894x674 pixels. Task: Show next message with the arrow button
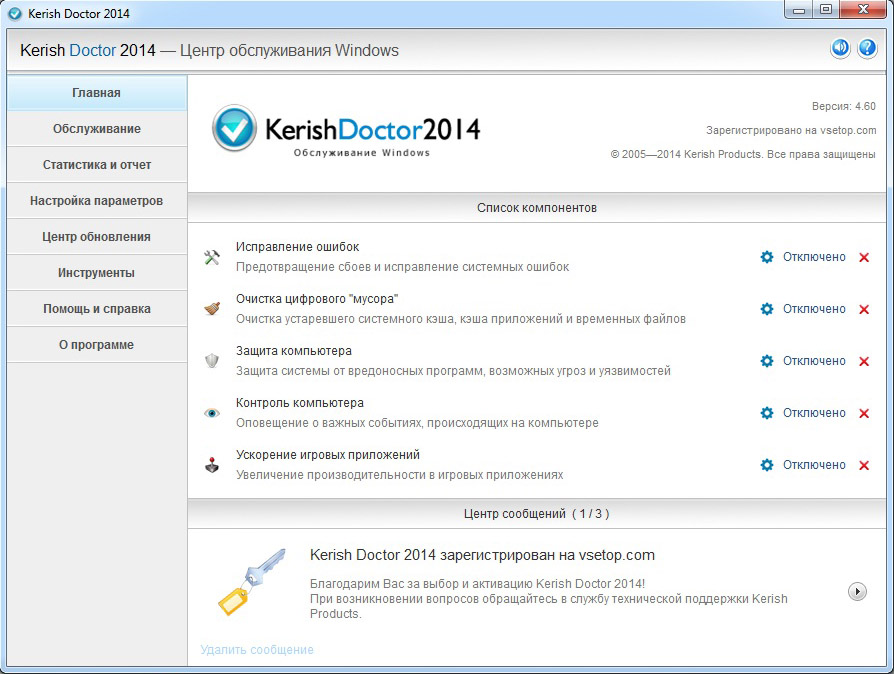click(x=857, y=591)
